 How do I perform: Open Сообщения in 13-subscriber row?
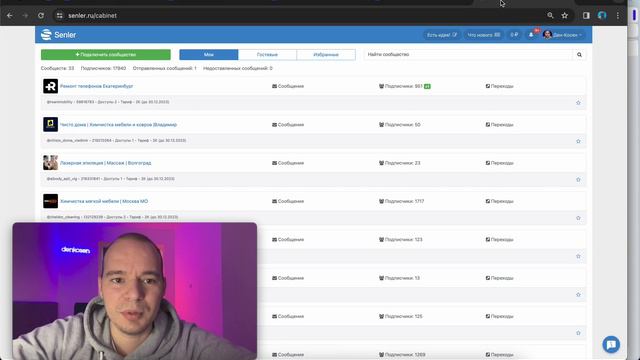(x=288, y=278)
